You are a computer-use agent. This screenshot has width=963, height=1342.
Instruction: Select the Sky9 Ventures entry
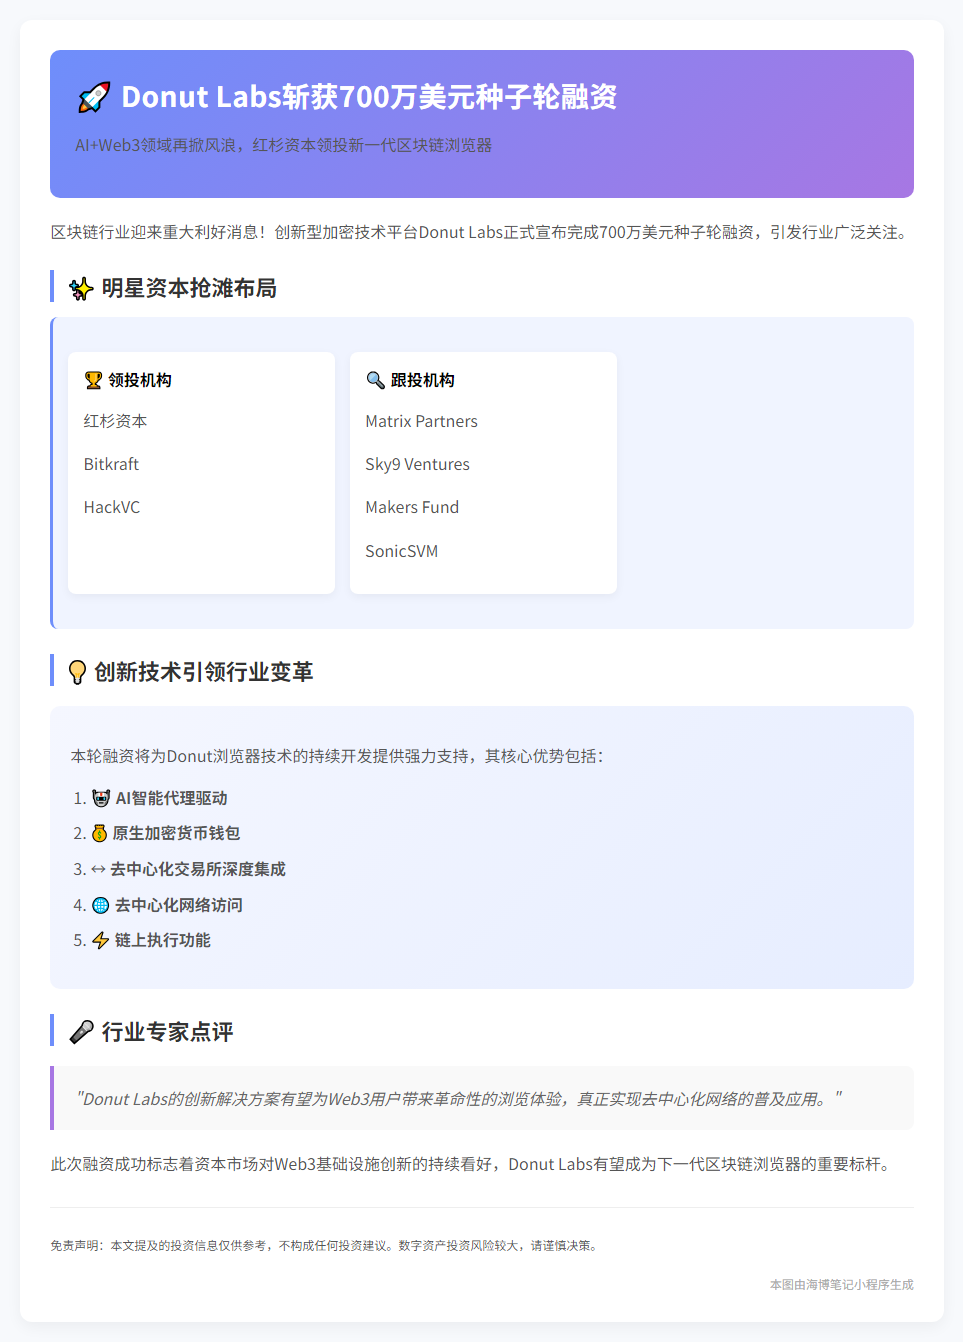point(417,464)
